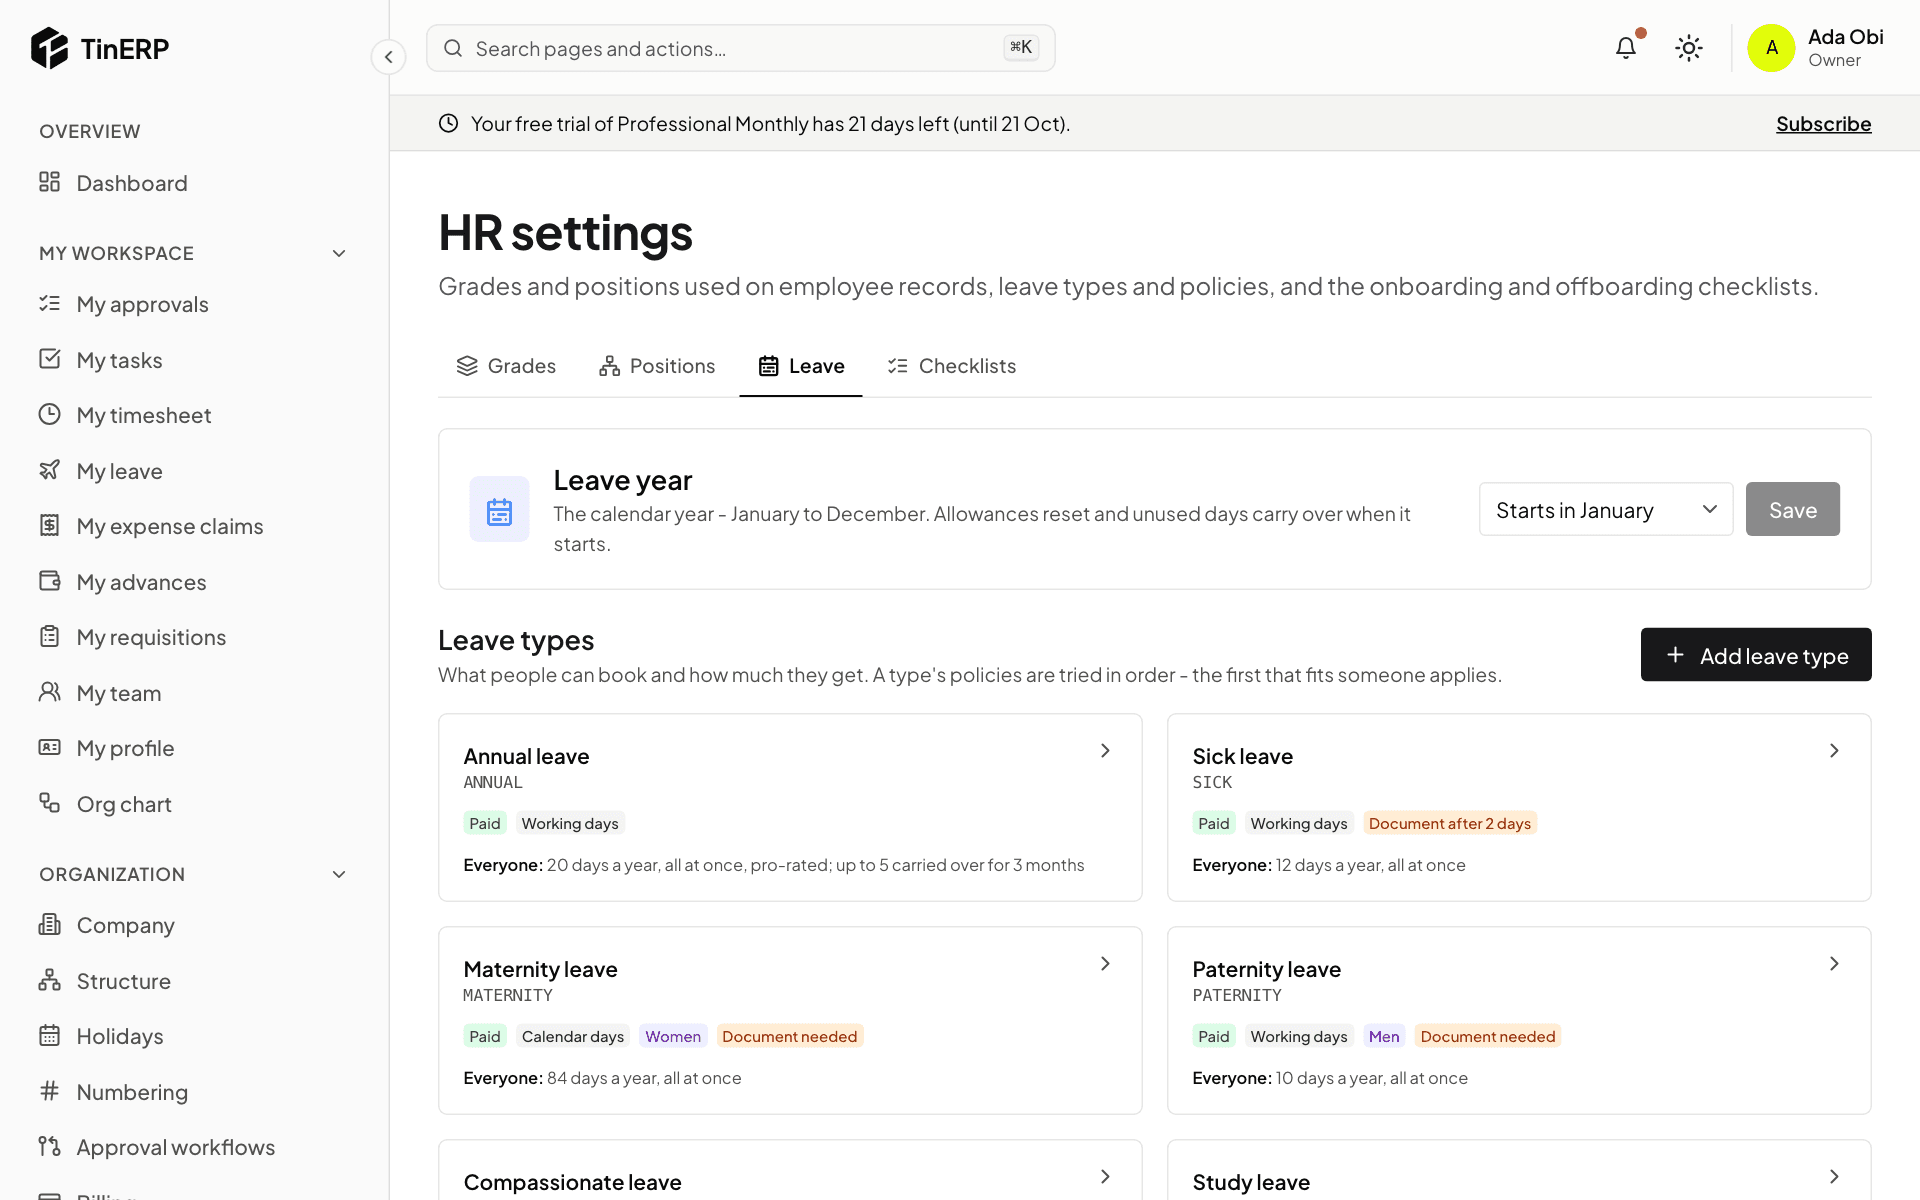Collapse the sidebar with the arrow button
Image resolution: width=1920 pixels, height=1200 pixels.
[x=388, y=57]
